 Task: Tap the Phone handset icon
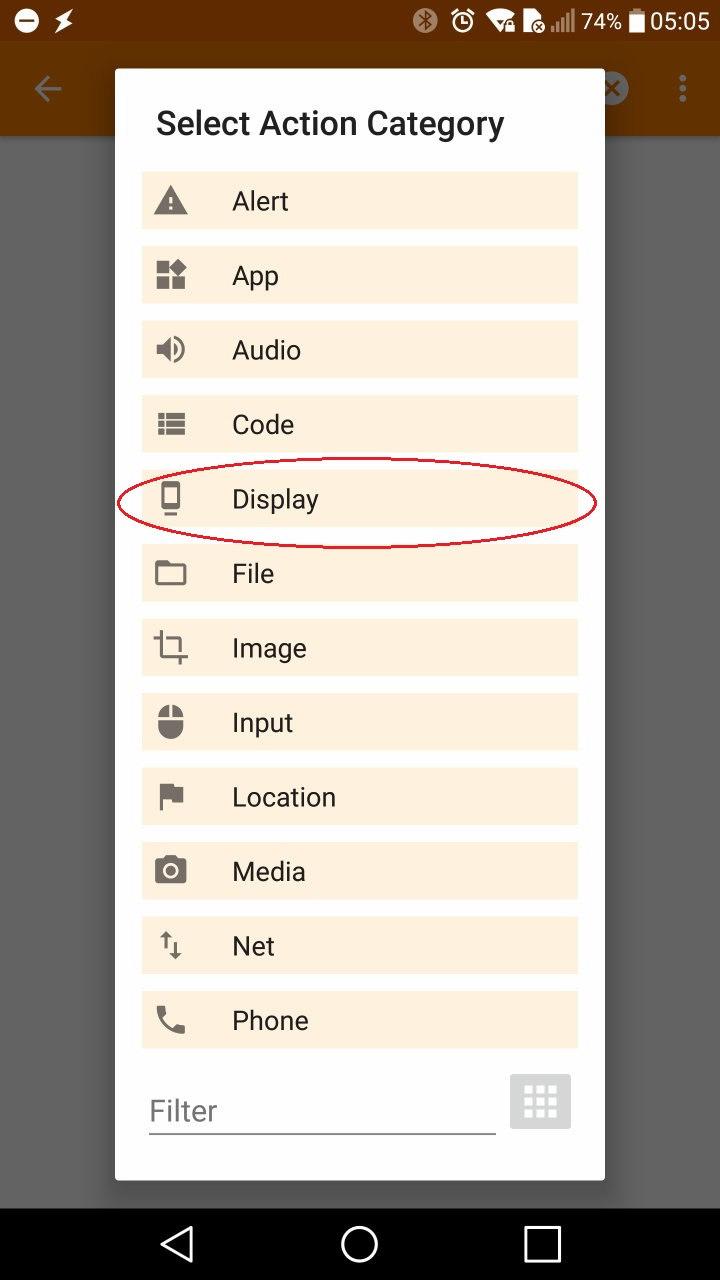[171, 1020]
